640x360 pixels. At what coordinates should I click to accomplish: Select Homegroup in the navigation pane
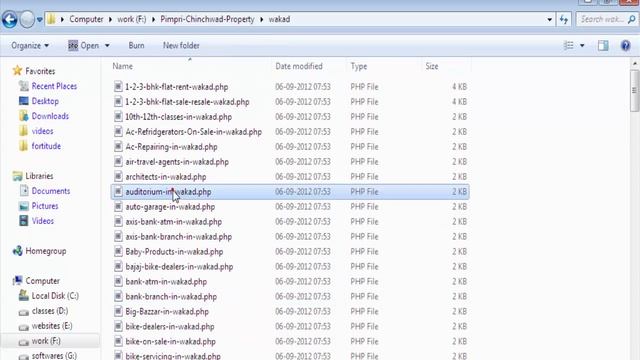46,251
